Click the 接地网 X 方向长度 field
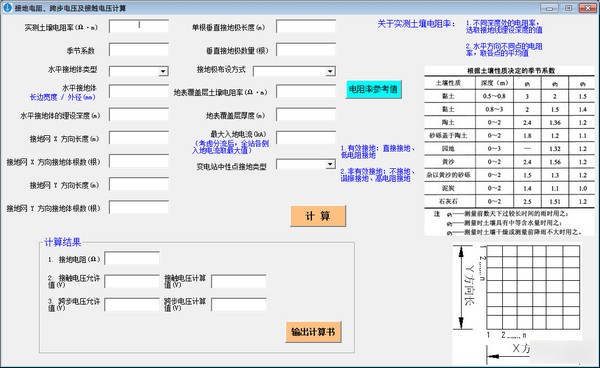Image resolution: width=600 pixels, height=368 pixels. (139, 138)
